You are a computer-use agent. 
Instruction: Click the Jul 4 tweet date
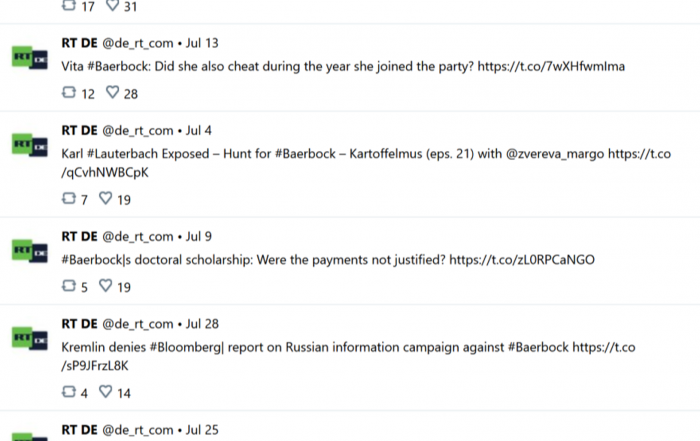click(x=199, y=131)
